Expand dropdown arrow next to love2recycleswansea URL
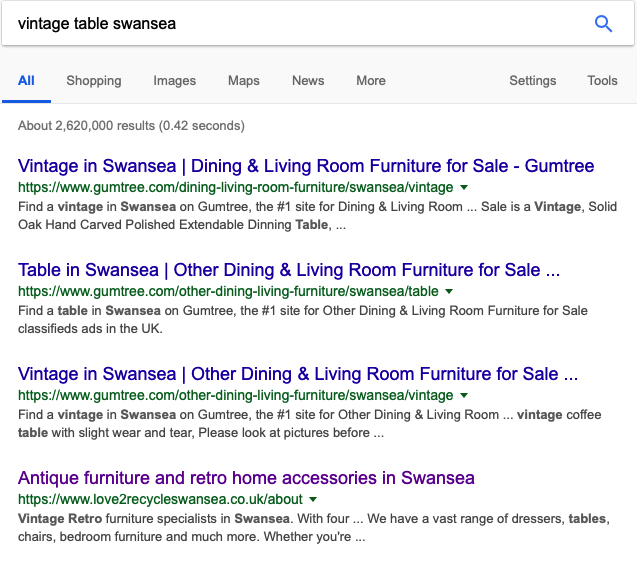 [313, 499]
